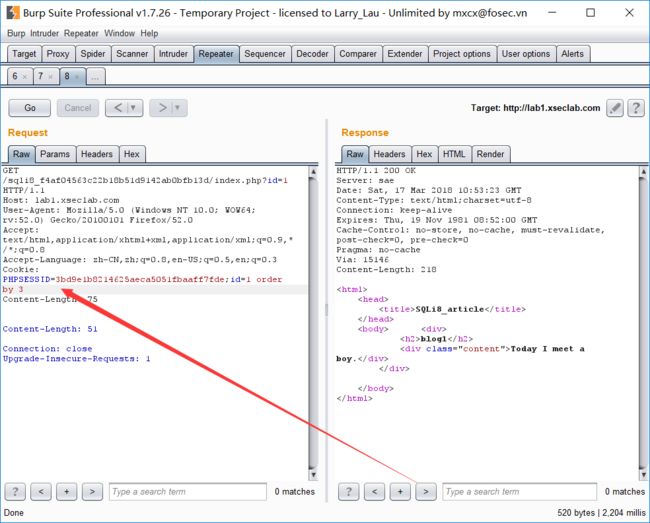The width and height of the screenshot is (650, 523).
Task: Select the response Headers tab
Action: [389, 154]
